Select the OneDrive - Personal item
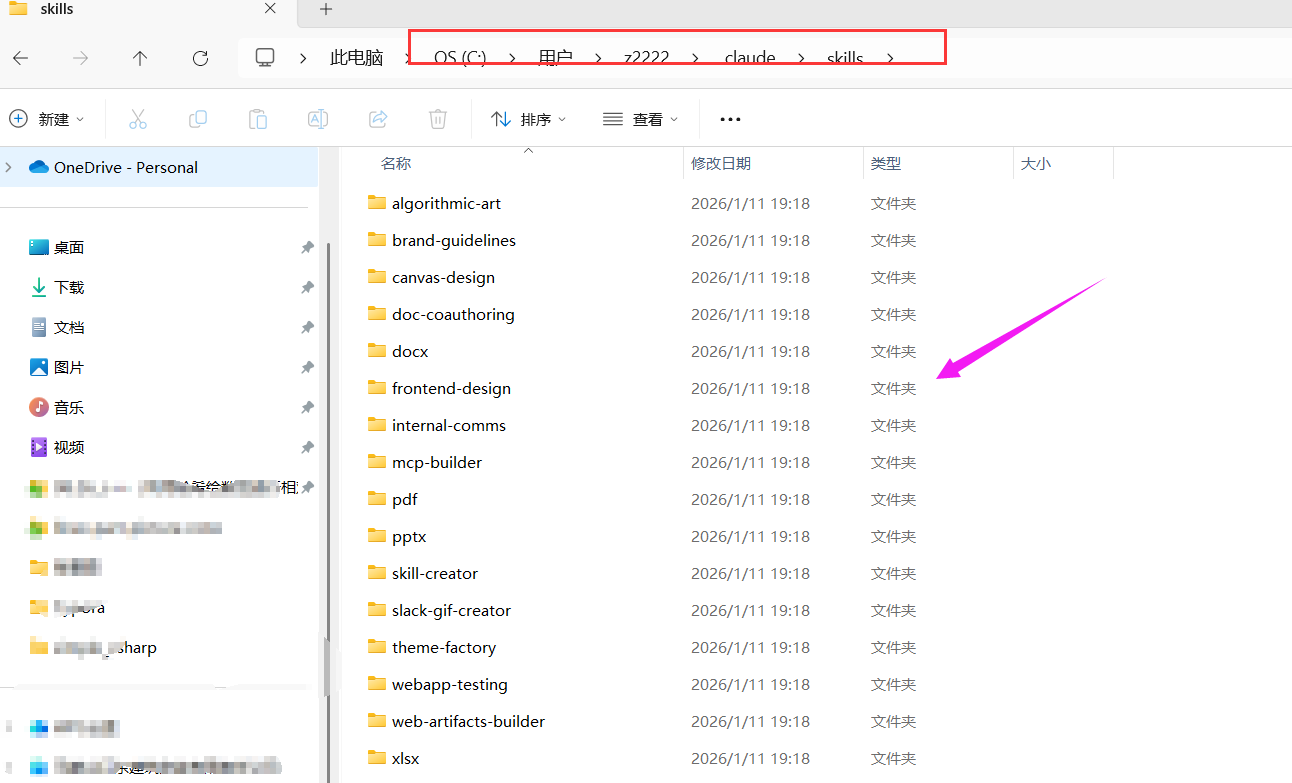This screenshot has height=783, width=1292. click(x=159, y=167)
